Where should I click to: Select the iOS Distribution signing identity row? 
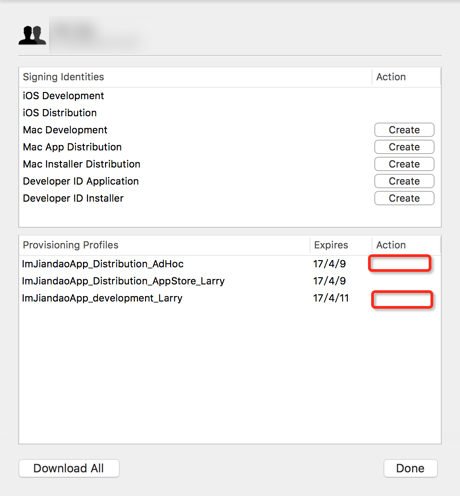[230, 113]
